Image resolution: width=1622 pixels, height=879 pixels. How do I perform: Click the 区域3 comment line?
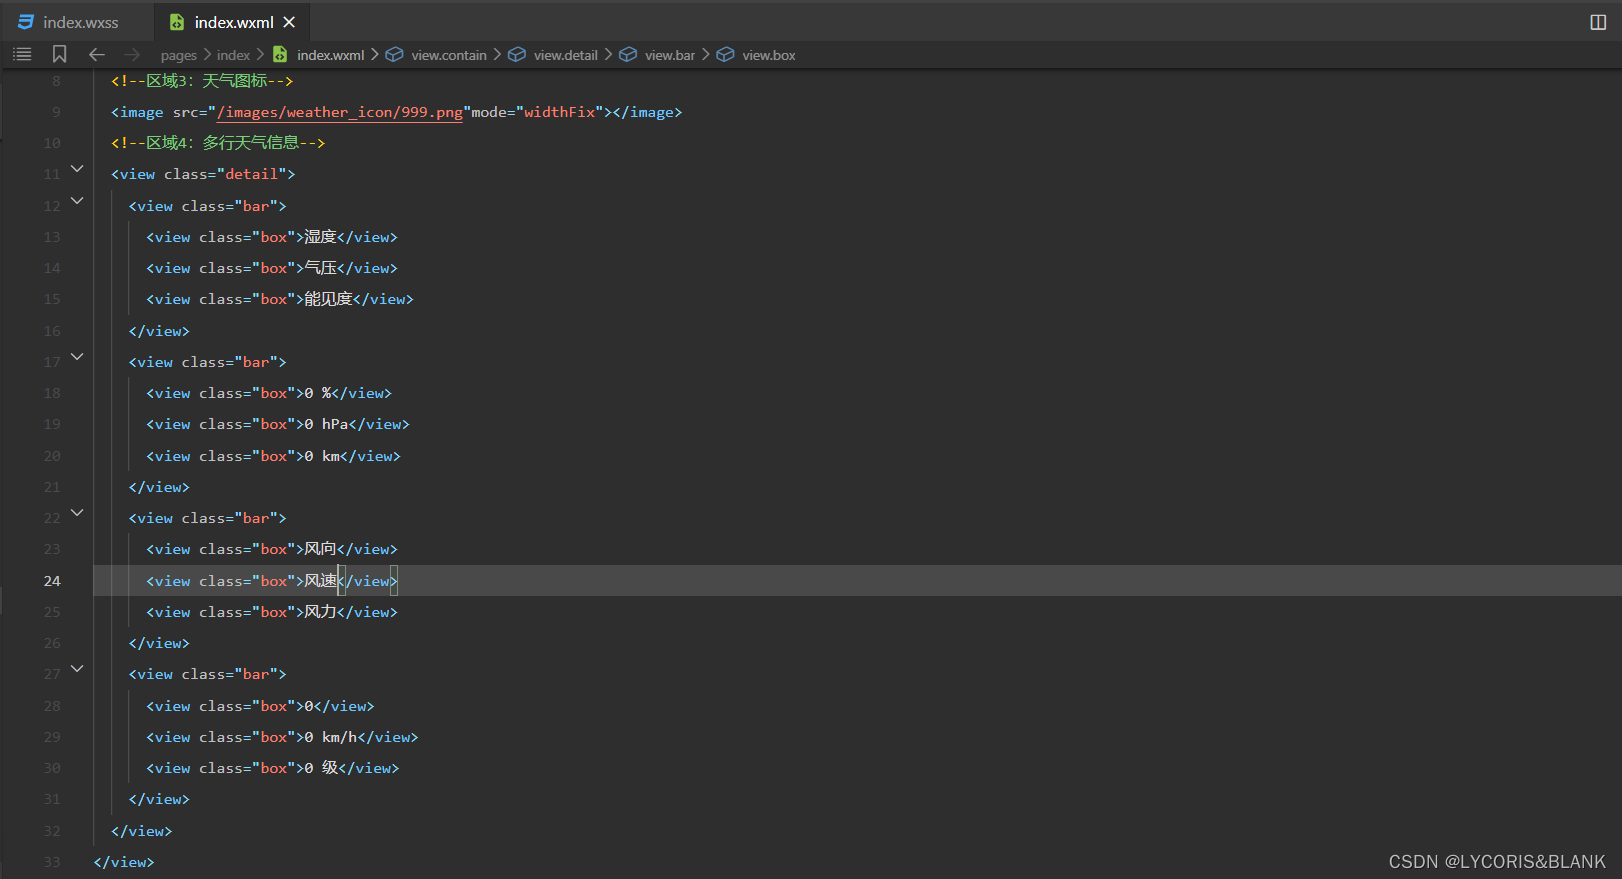202,81
